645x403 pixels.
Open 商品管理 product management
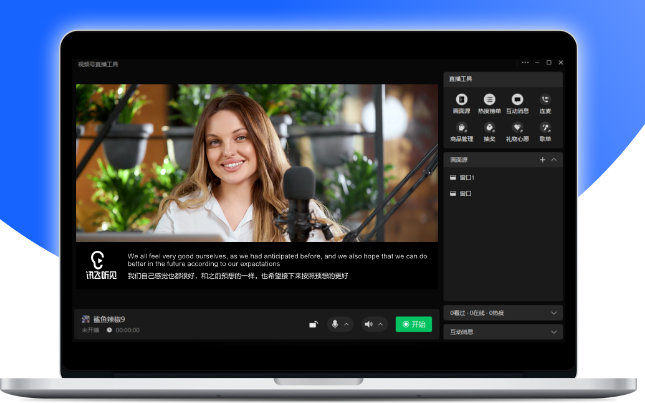(x=461, y=129)
